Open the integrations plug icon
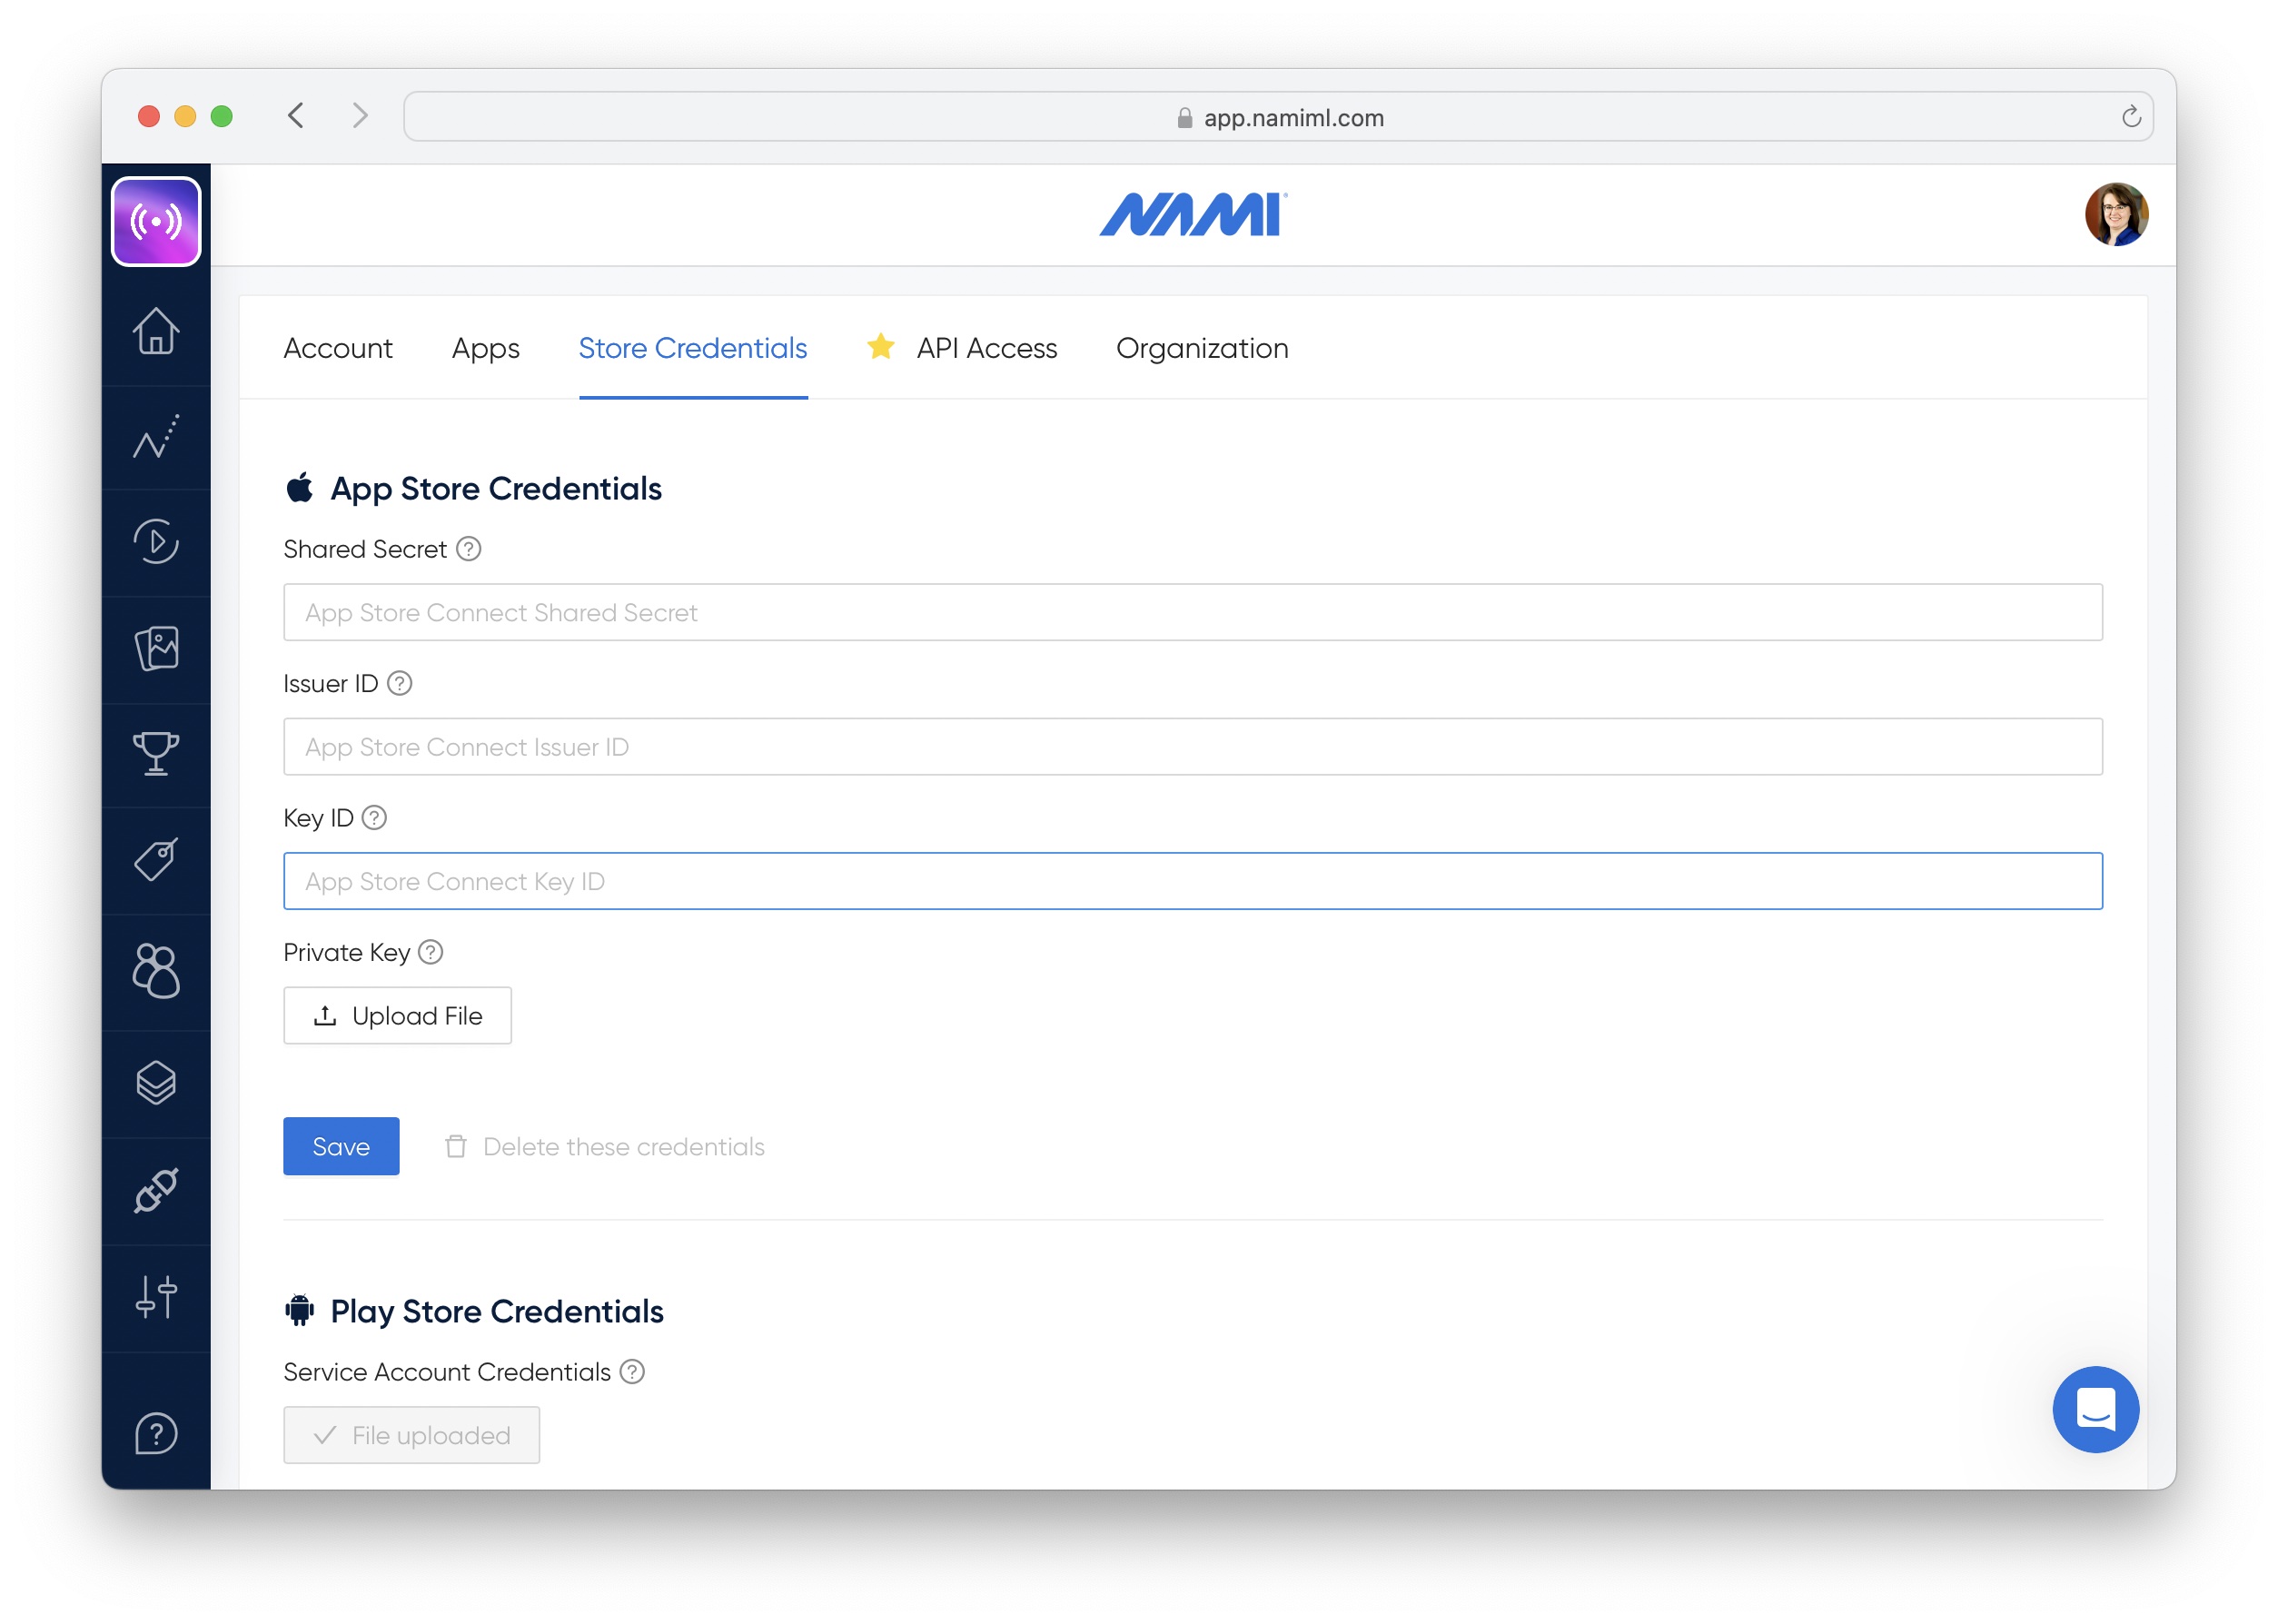The width and height of the screenshot is (2278, 1624). (x=156, y=1190)
